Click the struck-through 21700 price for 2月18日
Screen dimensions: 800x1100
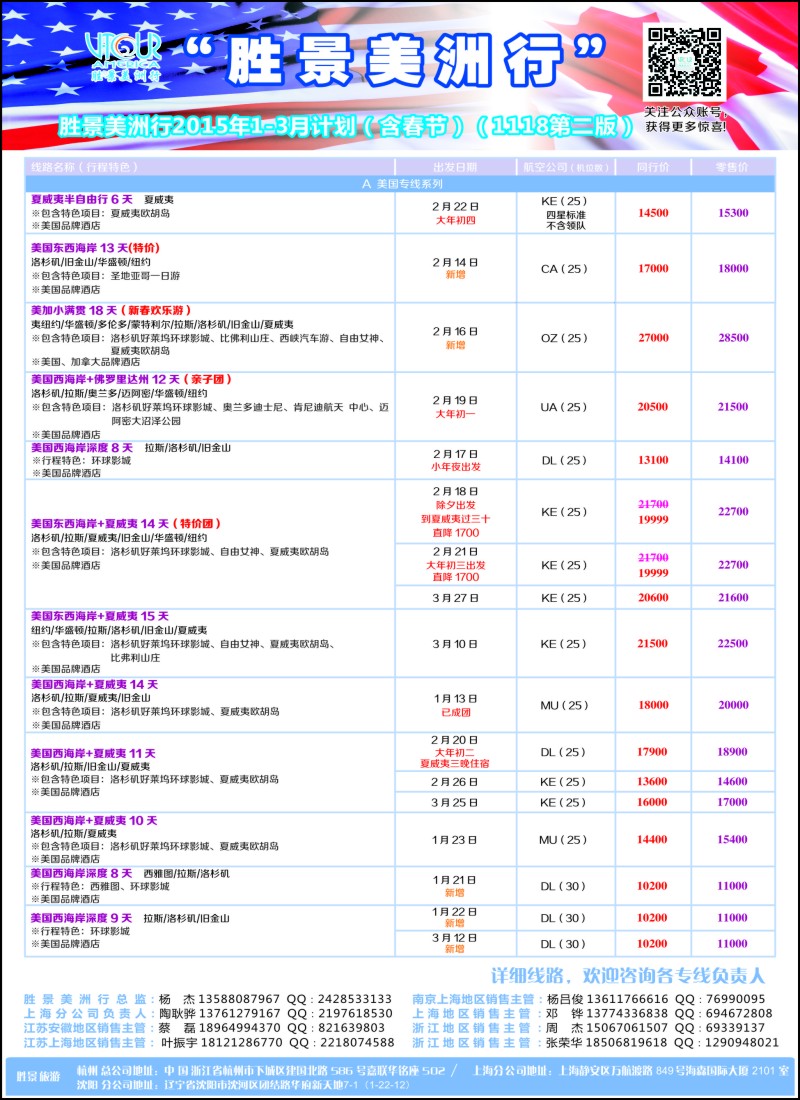click(x=653, y=504)
